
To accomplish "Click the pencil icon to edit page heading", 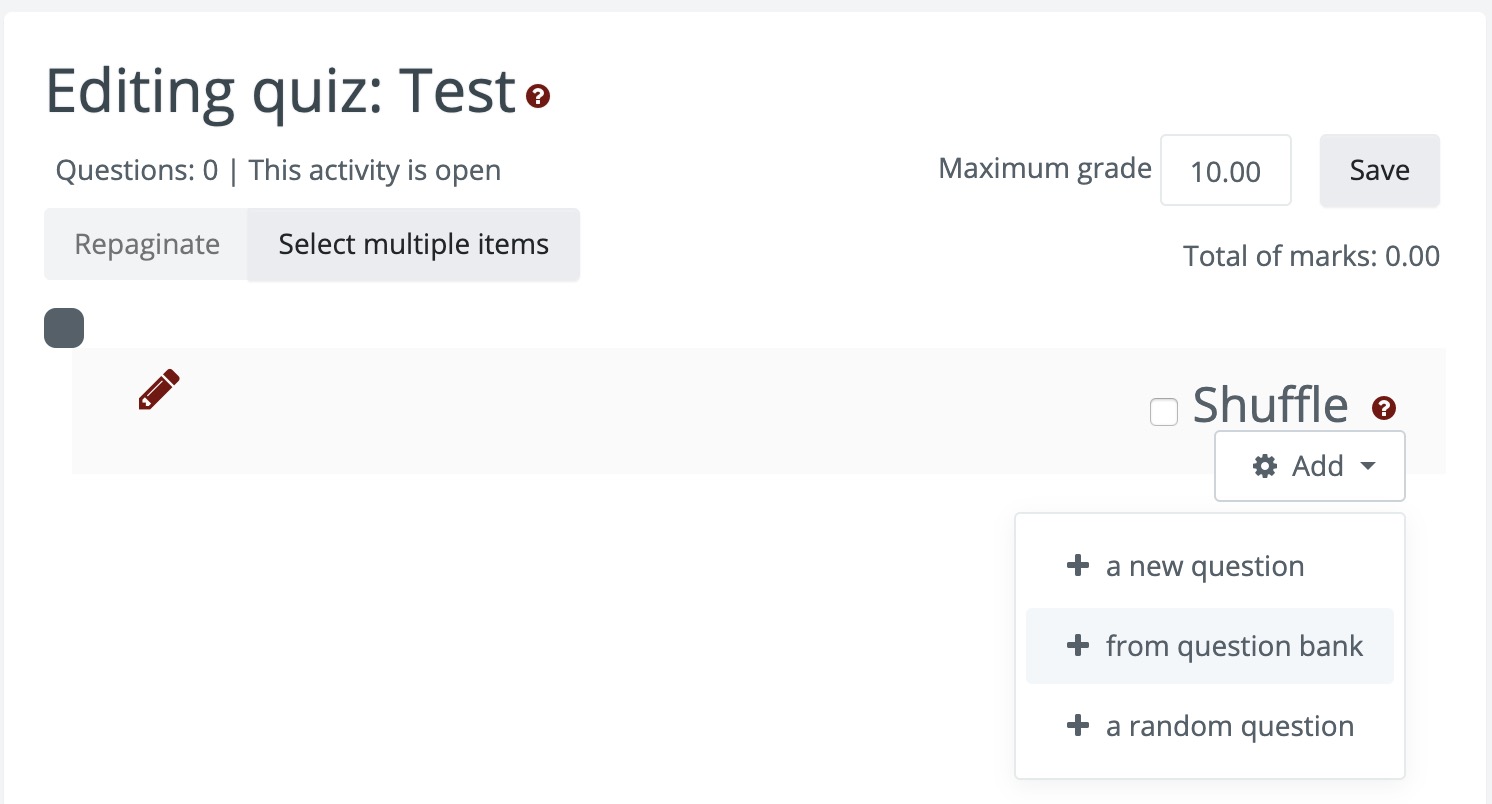I will (158, 389).
